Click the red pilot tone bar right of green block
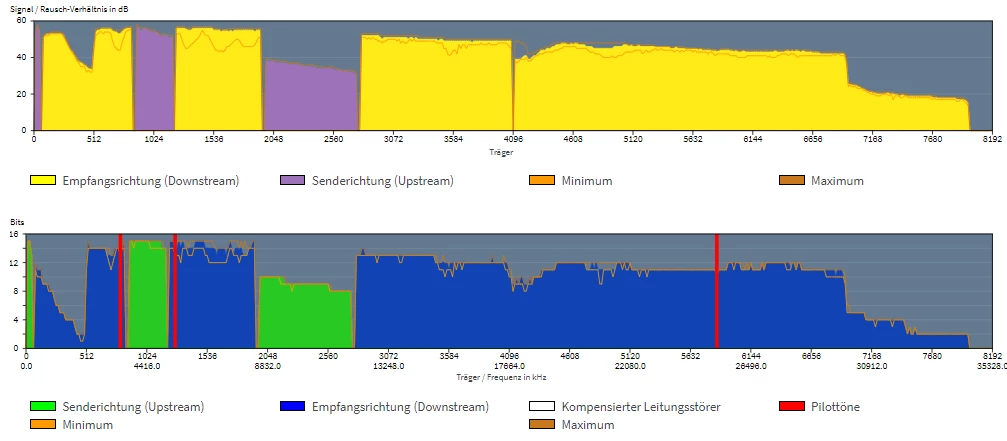This screenshot has height=441, width=1007. coord(175,291)
